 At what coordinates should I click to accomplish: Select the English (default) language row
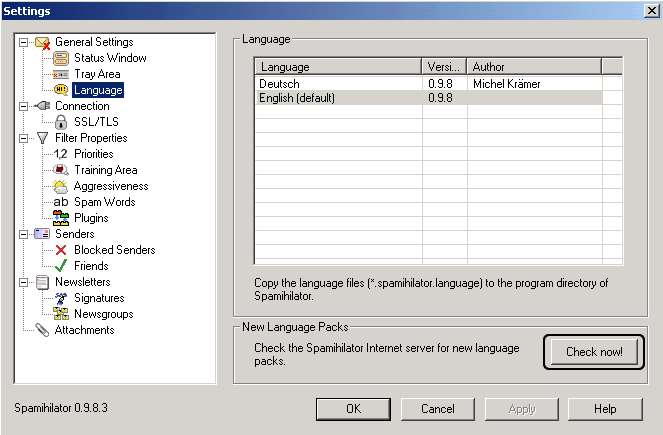tap(429, 98)
